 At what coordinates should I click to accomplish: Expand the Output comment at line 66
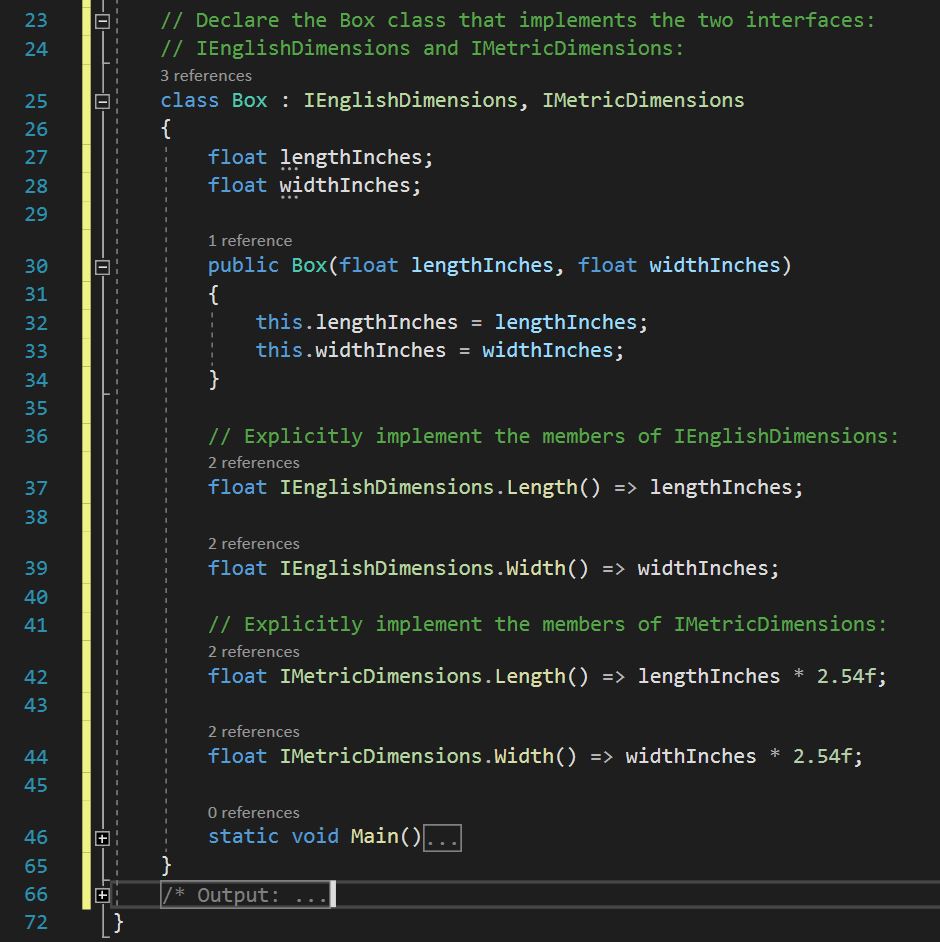click(102, 895)
